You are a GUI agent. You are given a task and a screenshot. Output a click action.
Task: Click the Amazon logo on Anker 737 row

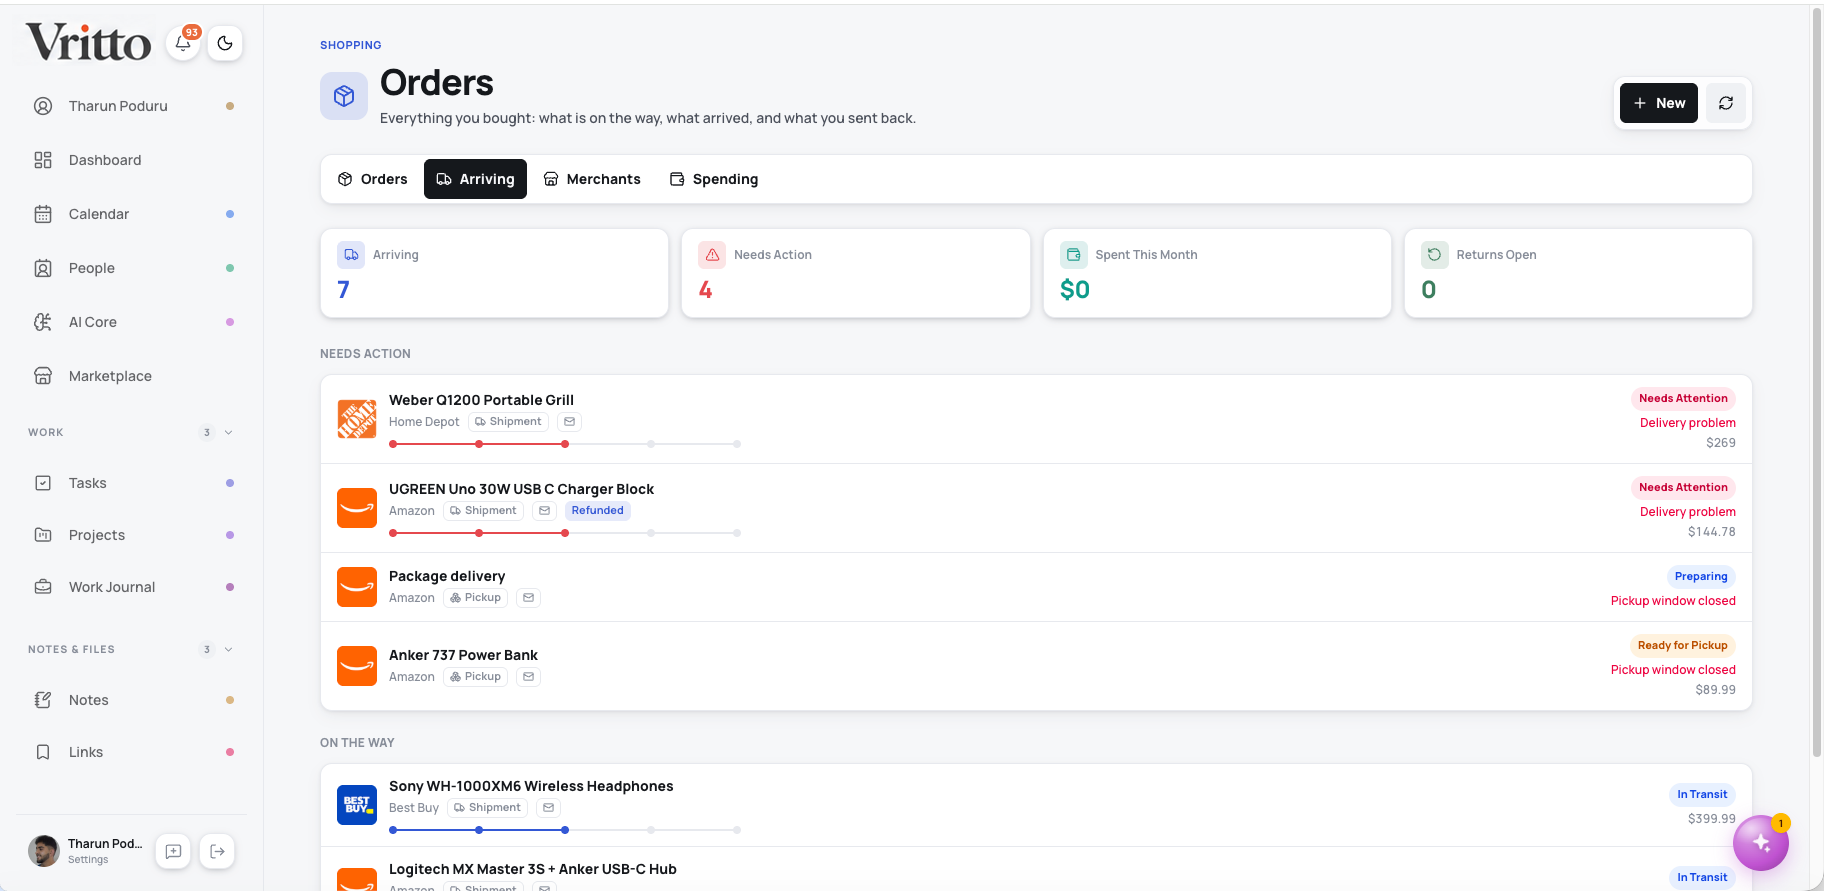[357, 666]
